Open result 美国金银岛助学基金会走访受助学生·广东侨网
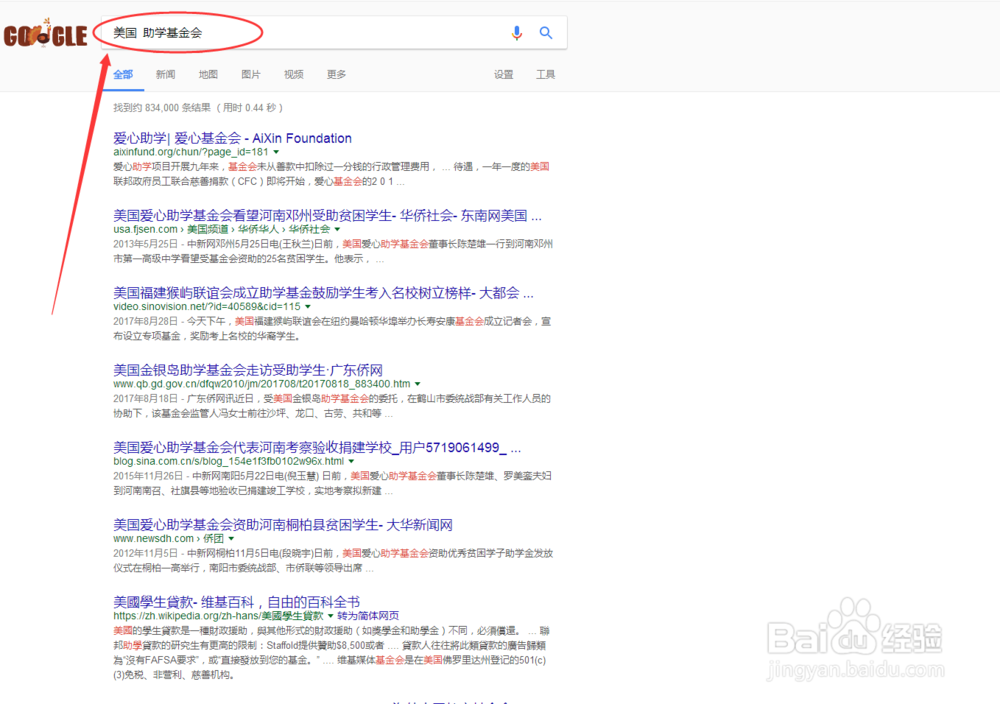Image resolution: width=1000 pixels, height=704 pixels. [248, 370]
